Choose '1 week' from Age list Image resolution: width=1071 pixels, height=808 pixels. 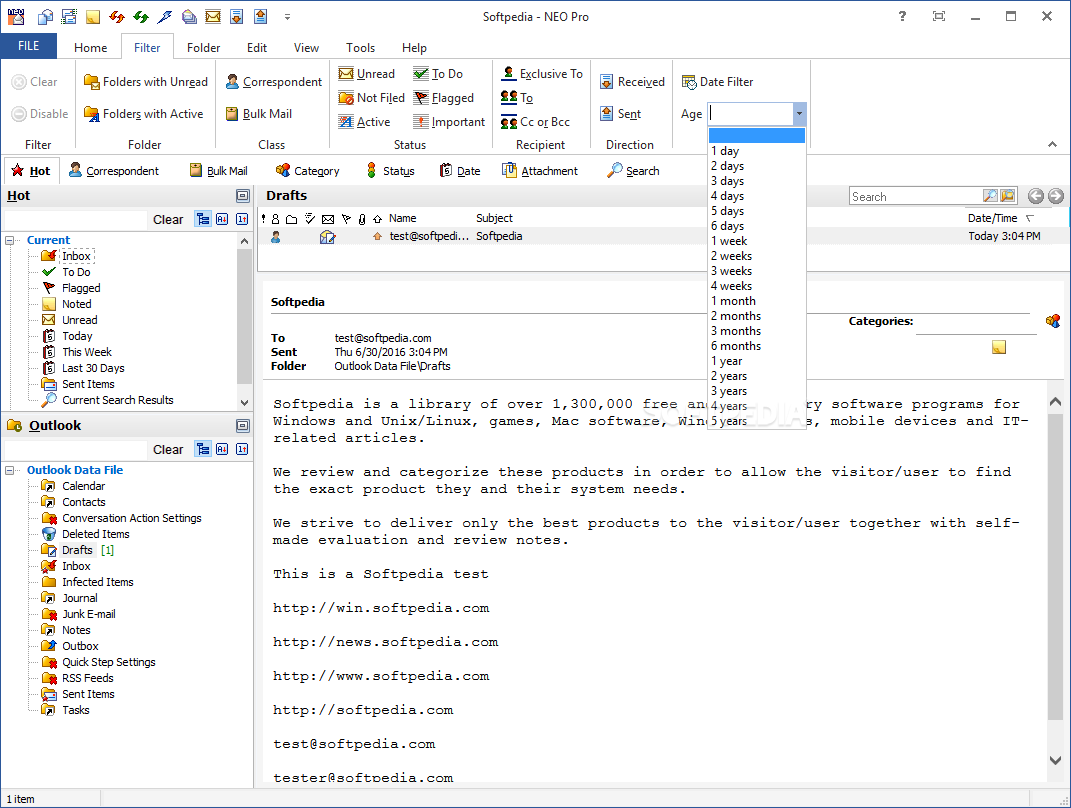[757, 241]
